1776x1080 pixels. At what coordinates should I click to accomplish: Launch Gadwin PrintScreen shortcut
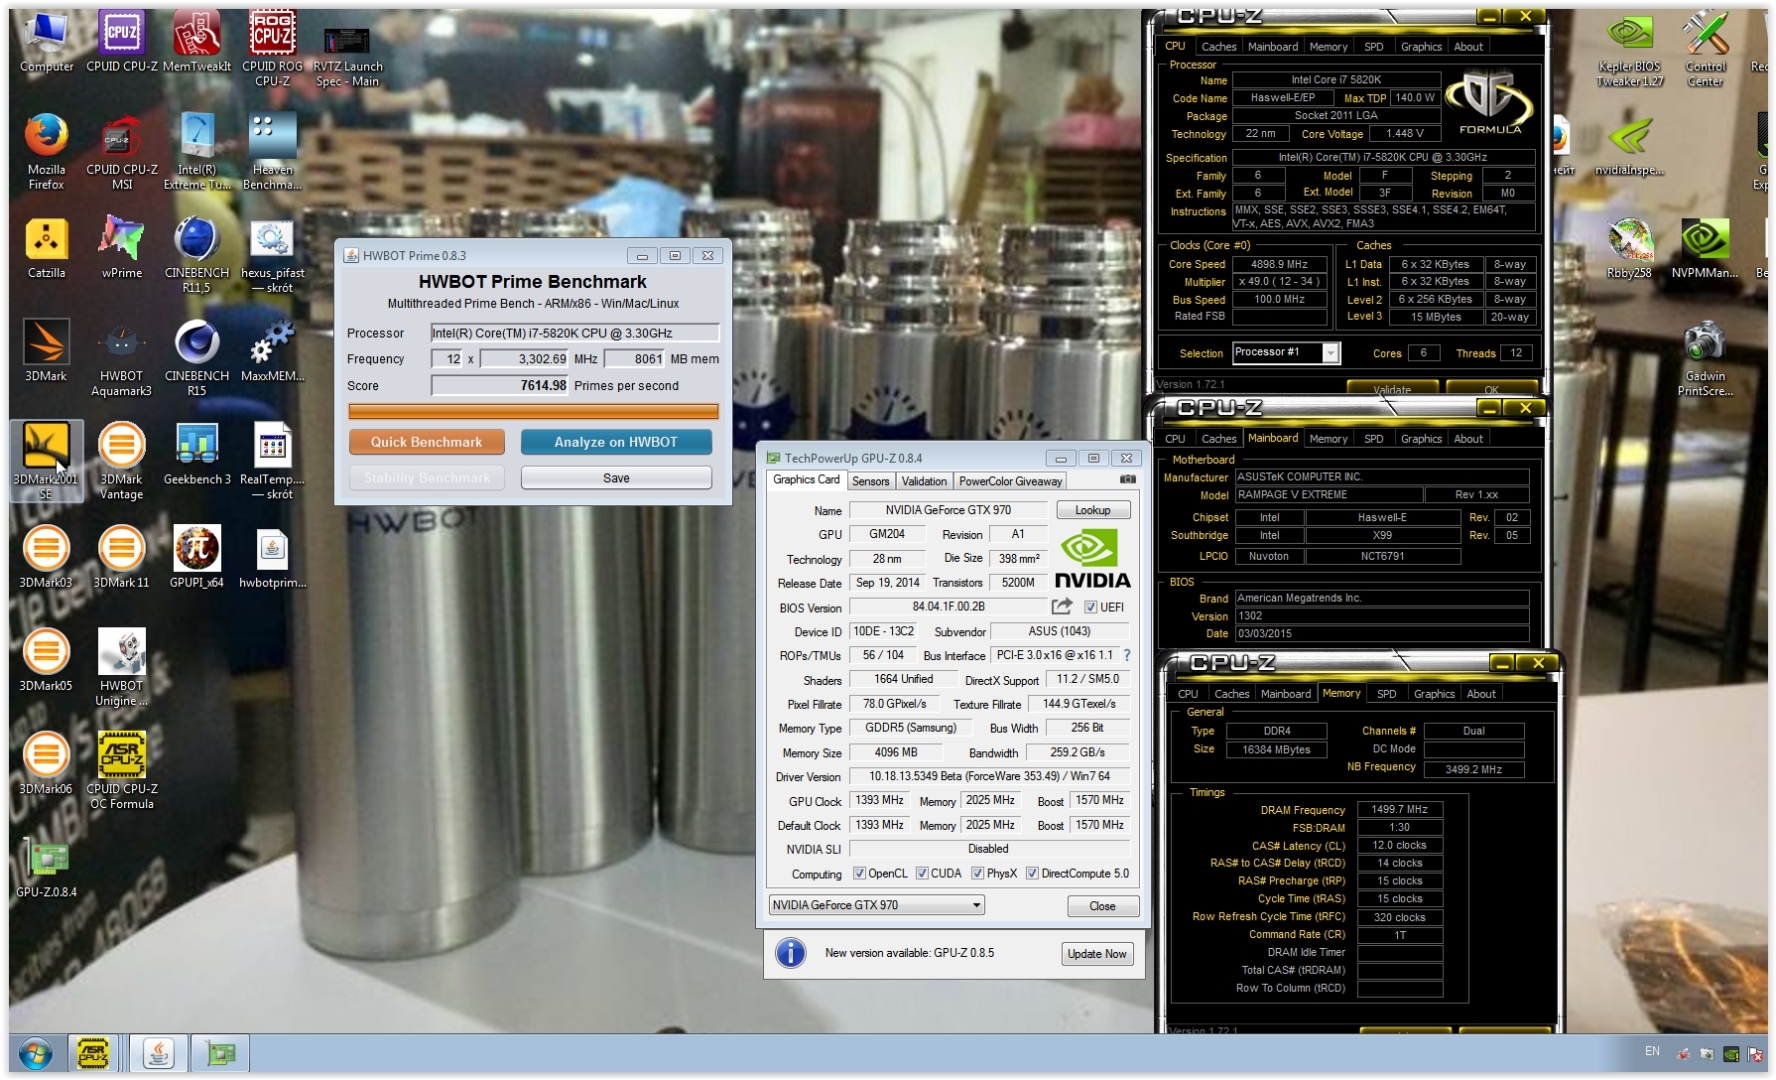(1704, 358)
